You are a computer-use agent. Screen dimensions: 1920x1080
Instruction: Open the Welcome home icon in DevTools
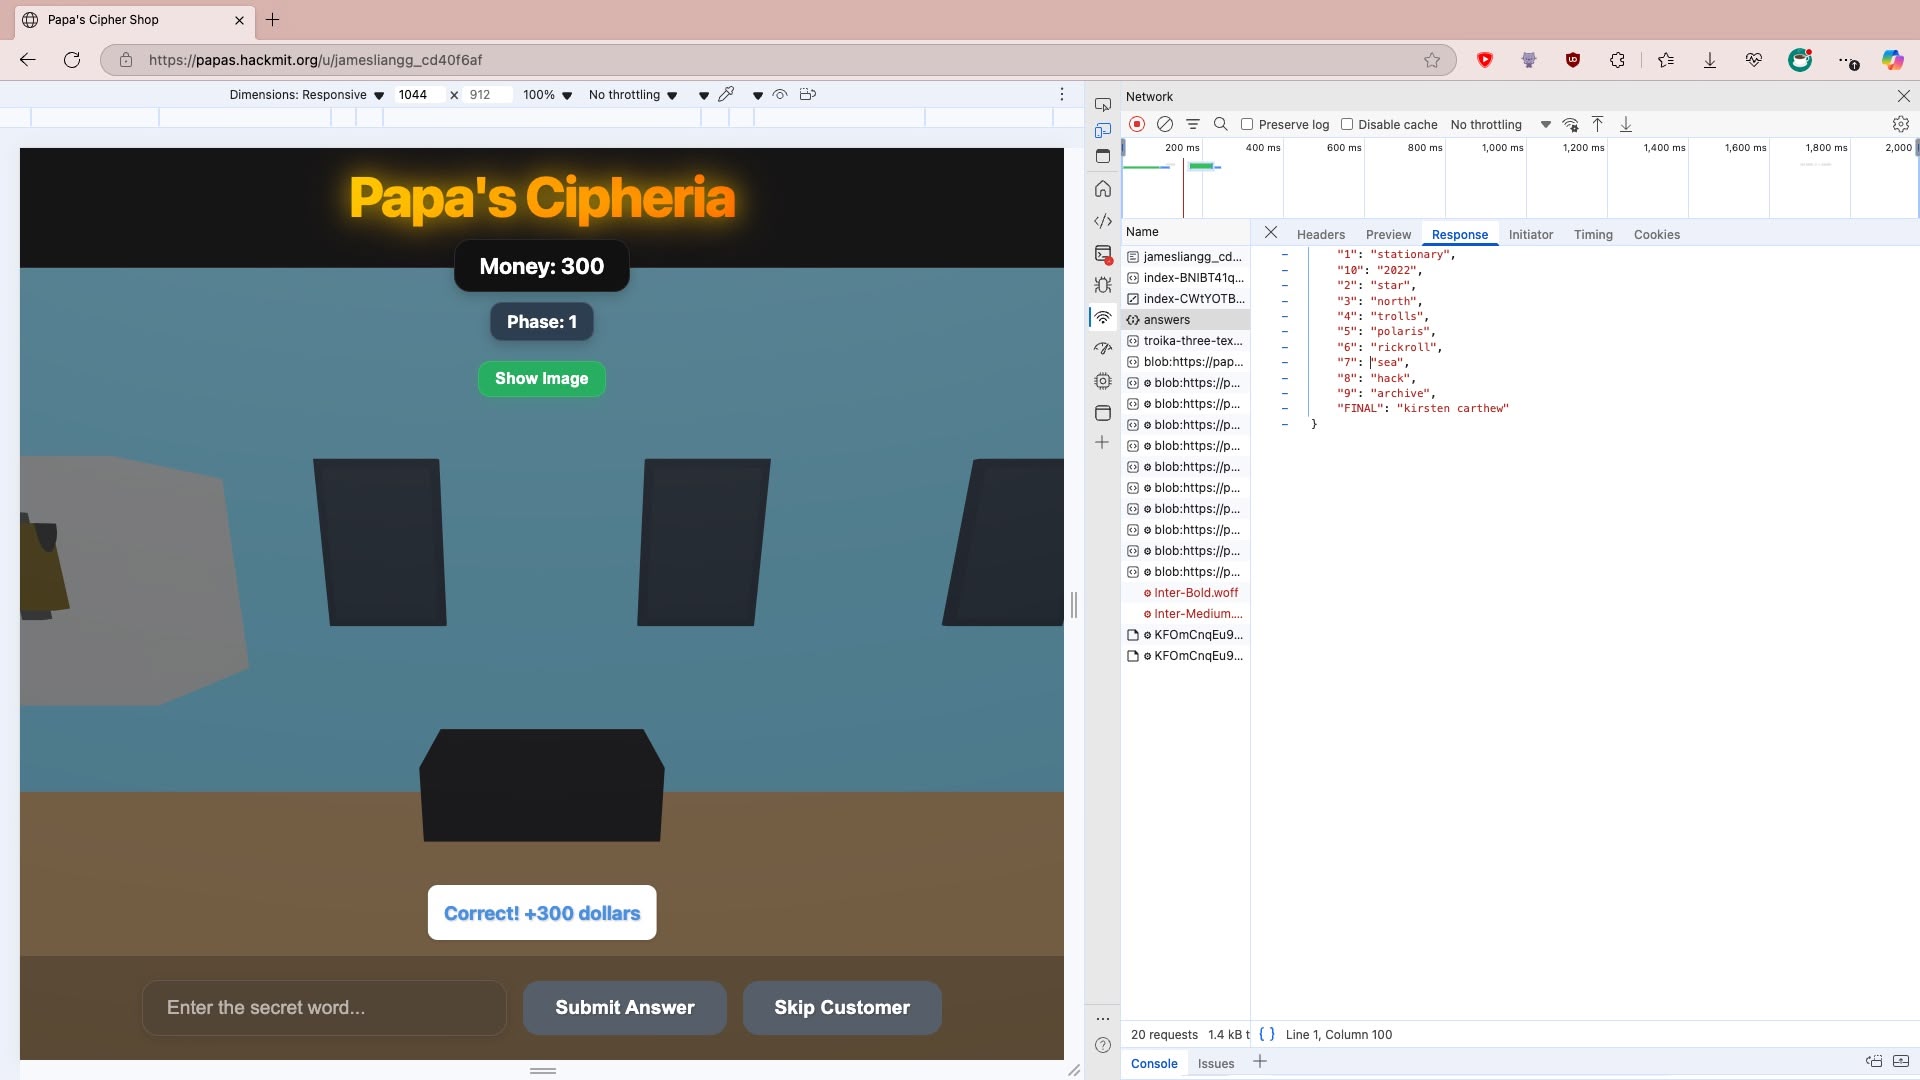[1103, 189]
